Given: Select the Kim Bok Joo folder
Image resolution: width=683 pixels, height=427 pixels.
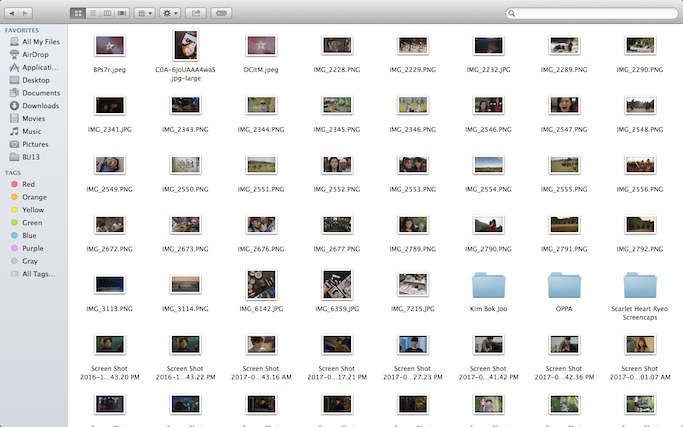Looking at the screenshot, I should click(488, 285).
